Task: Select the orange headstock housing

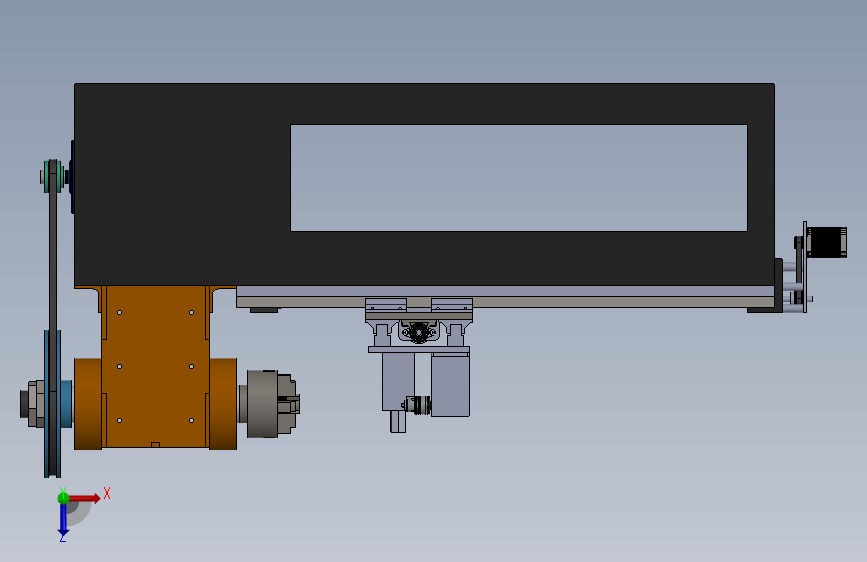Action: pos(155,367)
